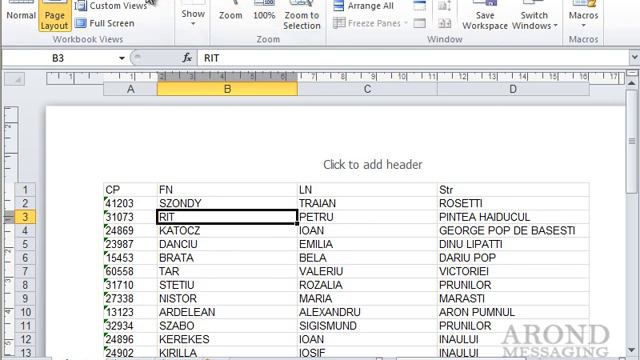
Task: Select row 1 header
Action: (x=25, y=190)
